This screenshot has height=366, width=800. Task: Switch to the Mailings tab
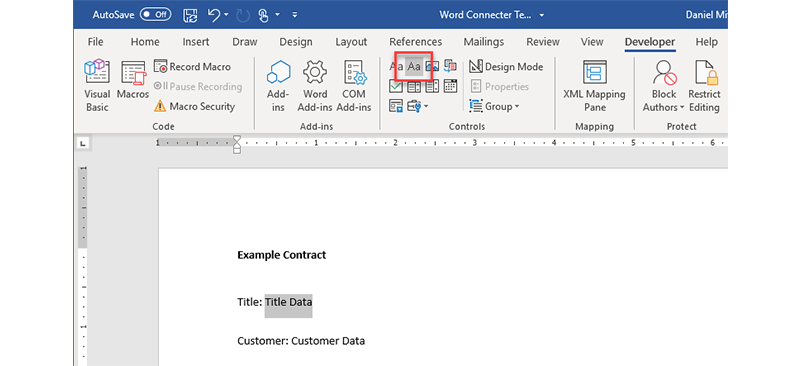click(484, 42)
